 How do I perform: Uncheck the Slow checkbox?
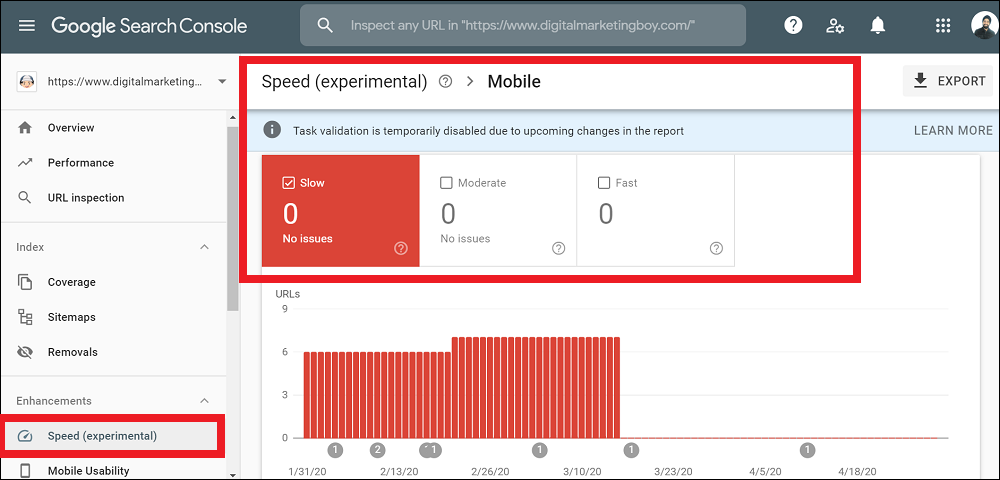[x=287, y=183]
